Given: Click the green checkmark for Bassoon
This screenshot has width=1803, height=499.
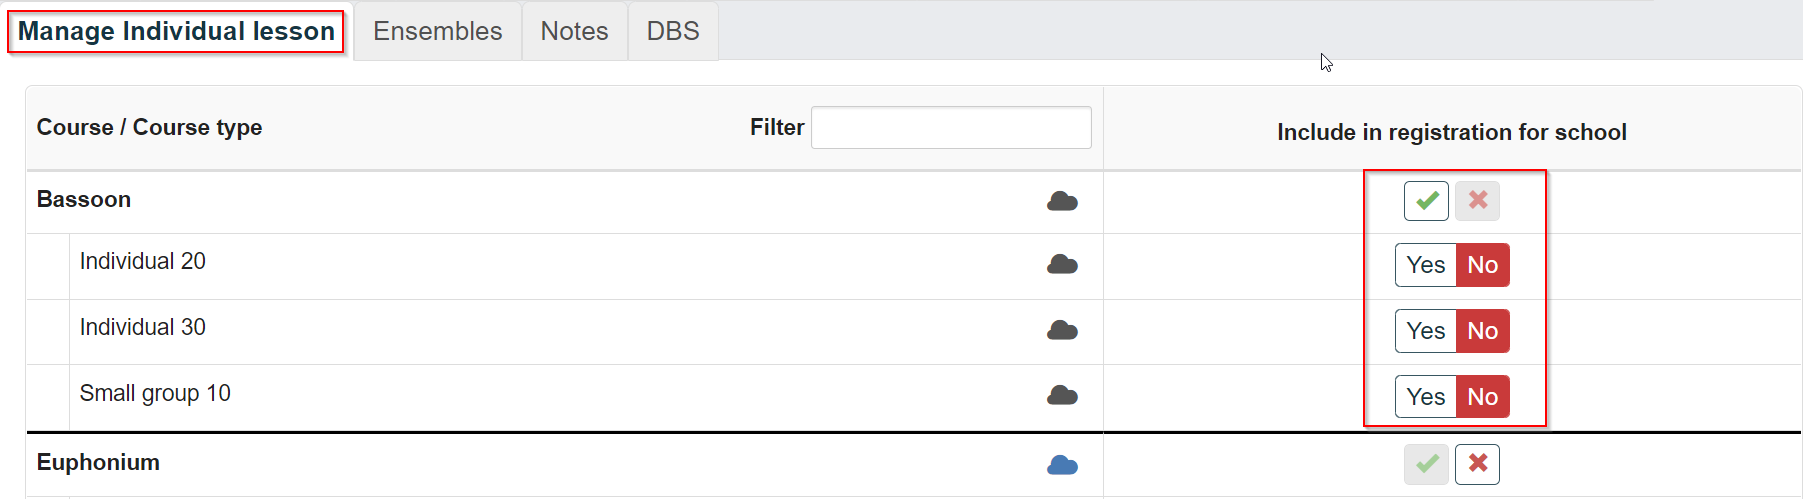Looking at the screenshot, I should [x=1426, y=201].
